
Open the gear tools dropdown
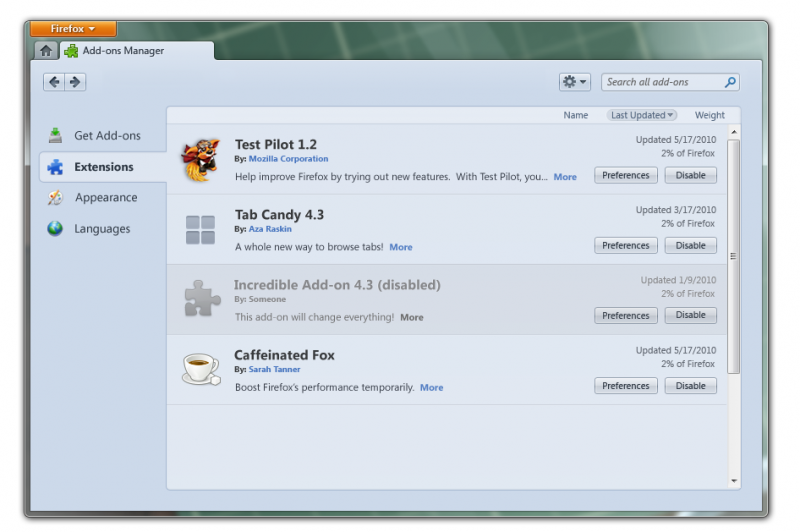[575, 82]
